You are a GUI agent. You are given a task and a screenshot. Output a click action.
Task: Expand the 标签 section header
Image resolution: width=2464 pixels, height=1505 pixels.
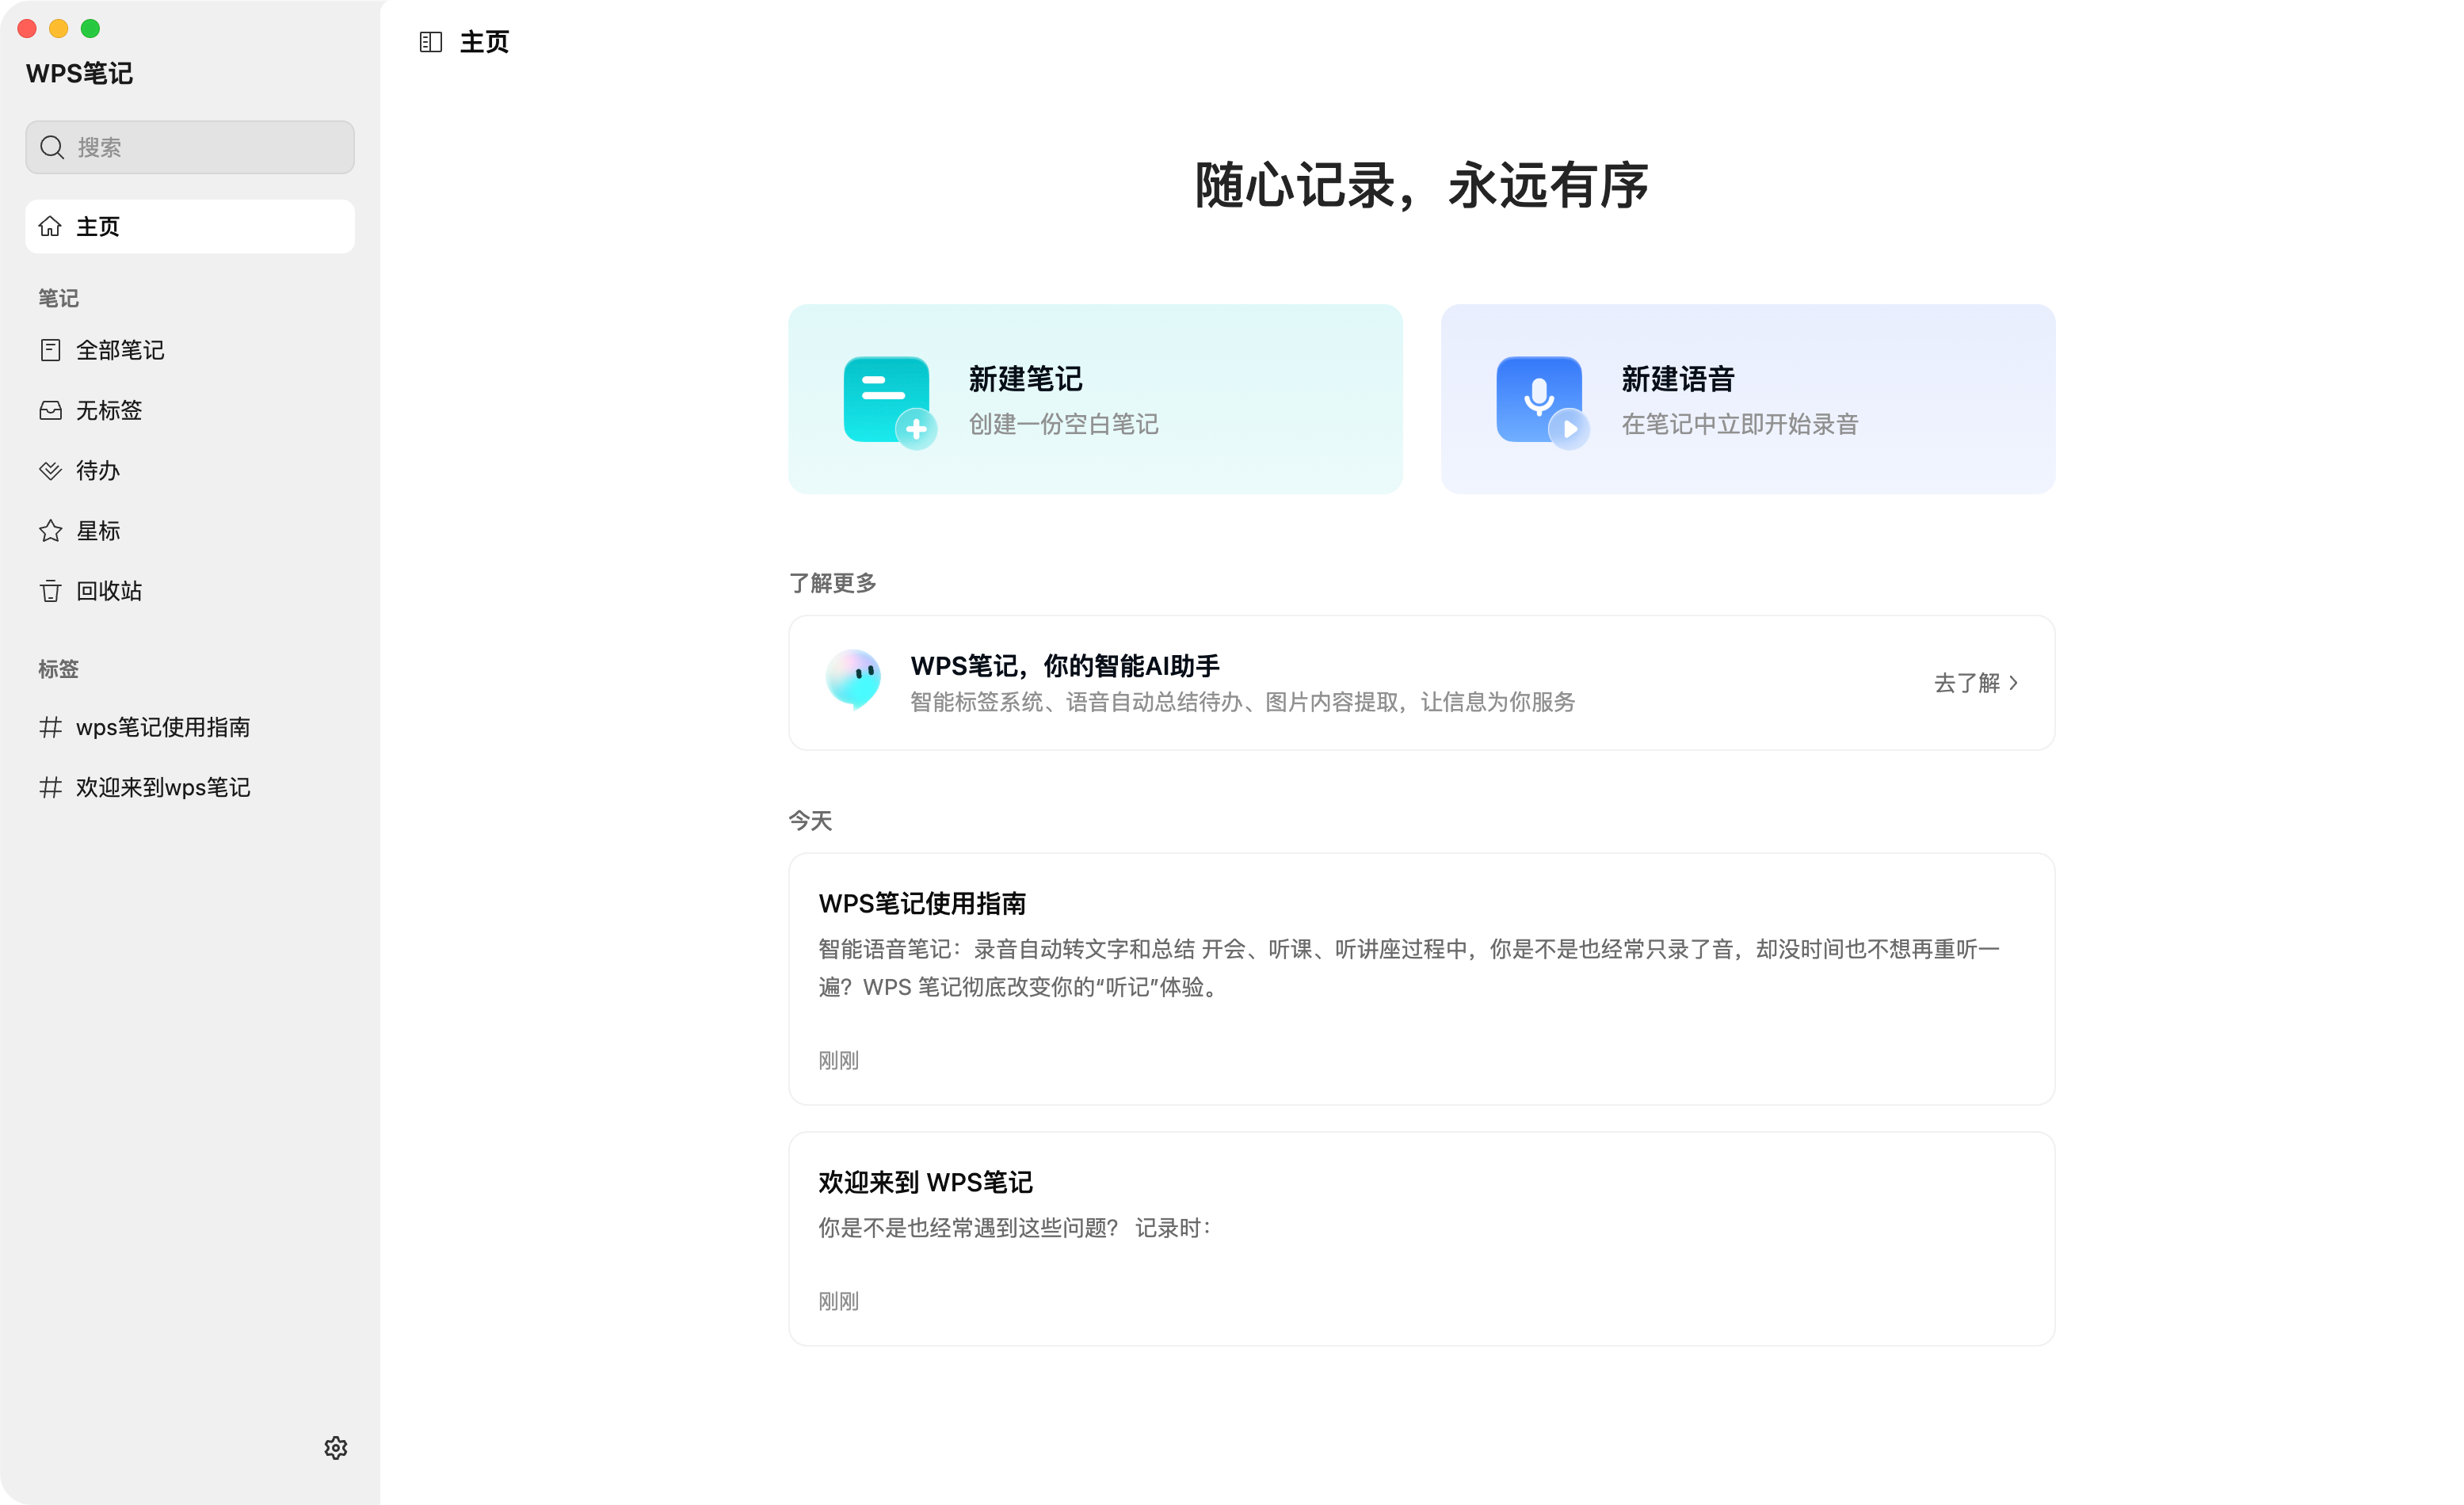(x=58, y=668)
